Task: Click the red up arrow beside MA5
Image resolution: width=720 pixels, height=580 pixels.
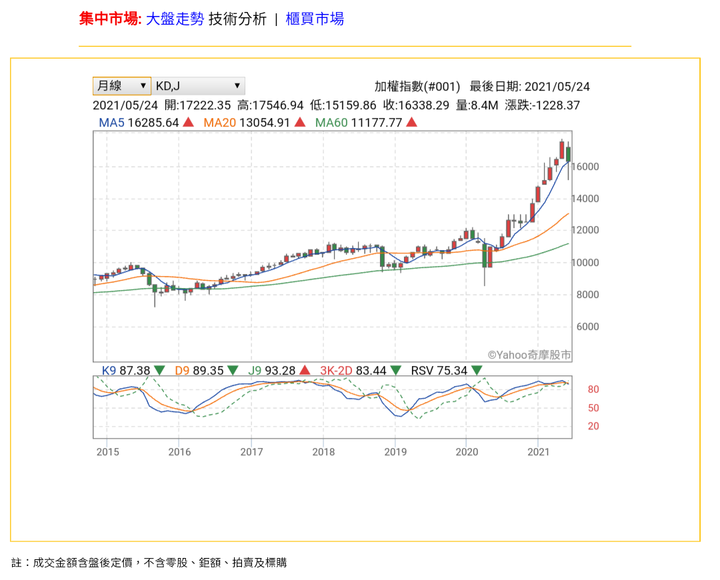Action: pyautogui.click(x=188, y=123)
